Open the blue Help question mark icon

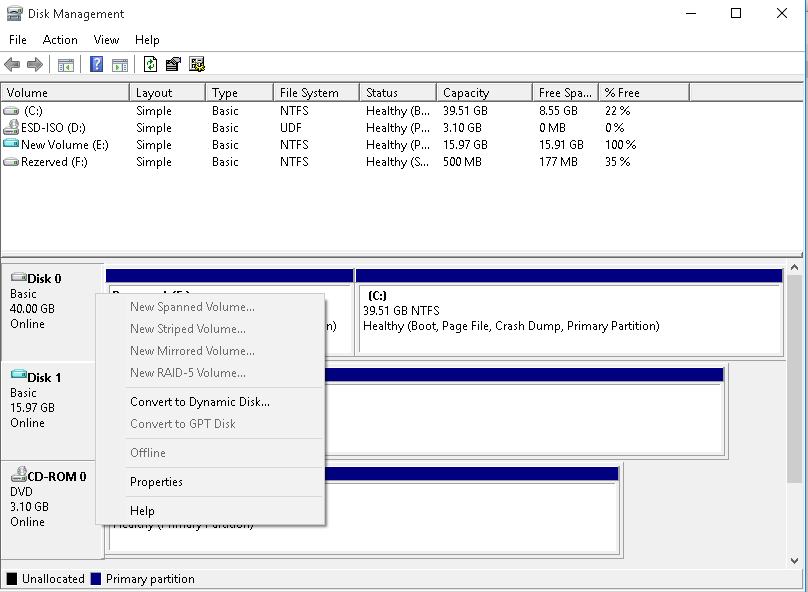pos(96,64)
